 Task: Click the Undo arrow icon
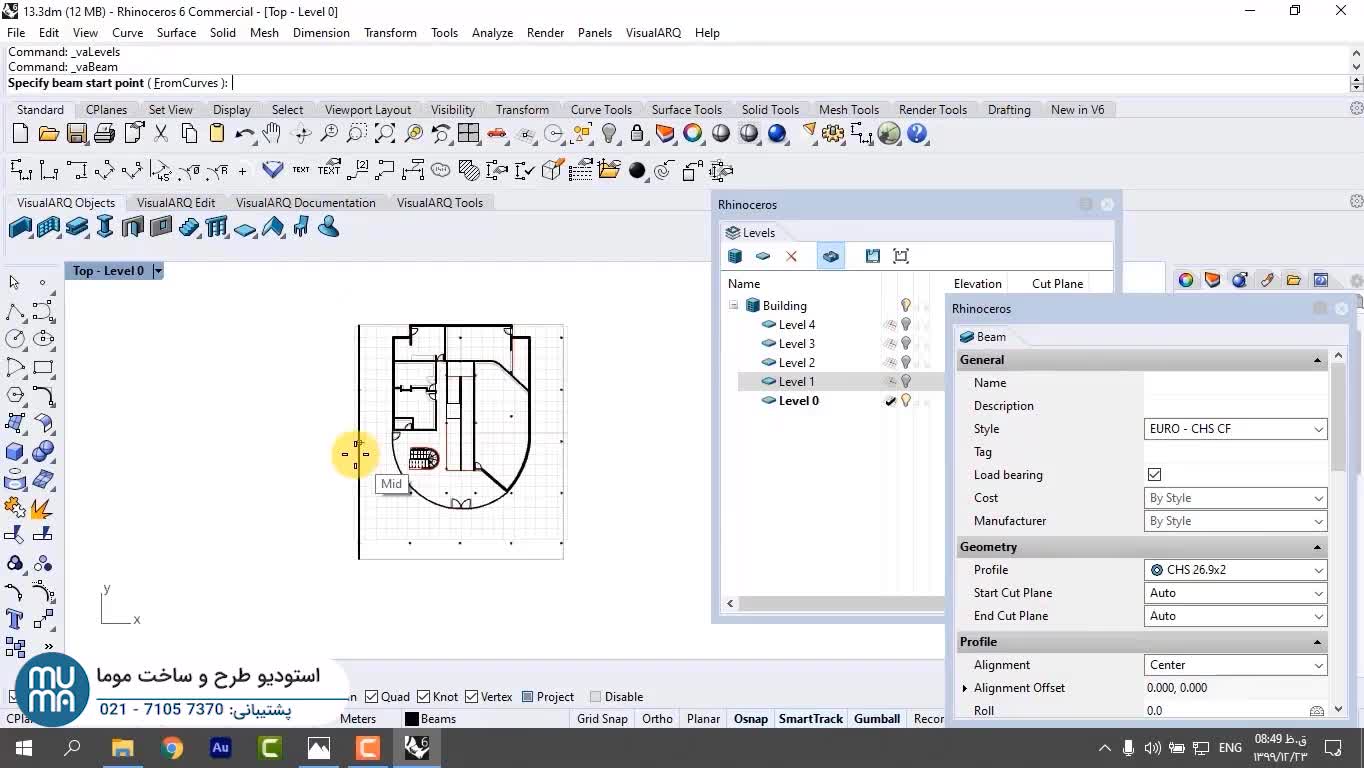[x=244, y=133]
